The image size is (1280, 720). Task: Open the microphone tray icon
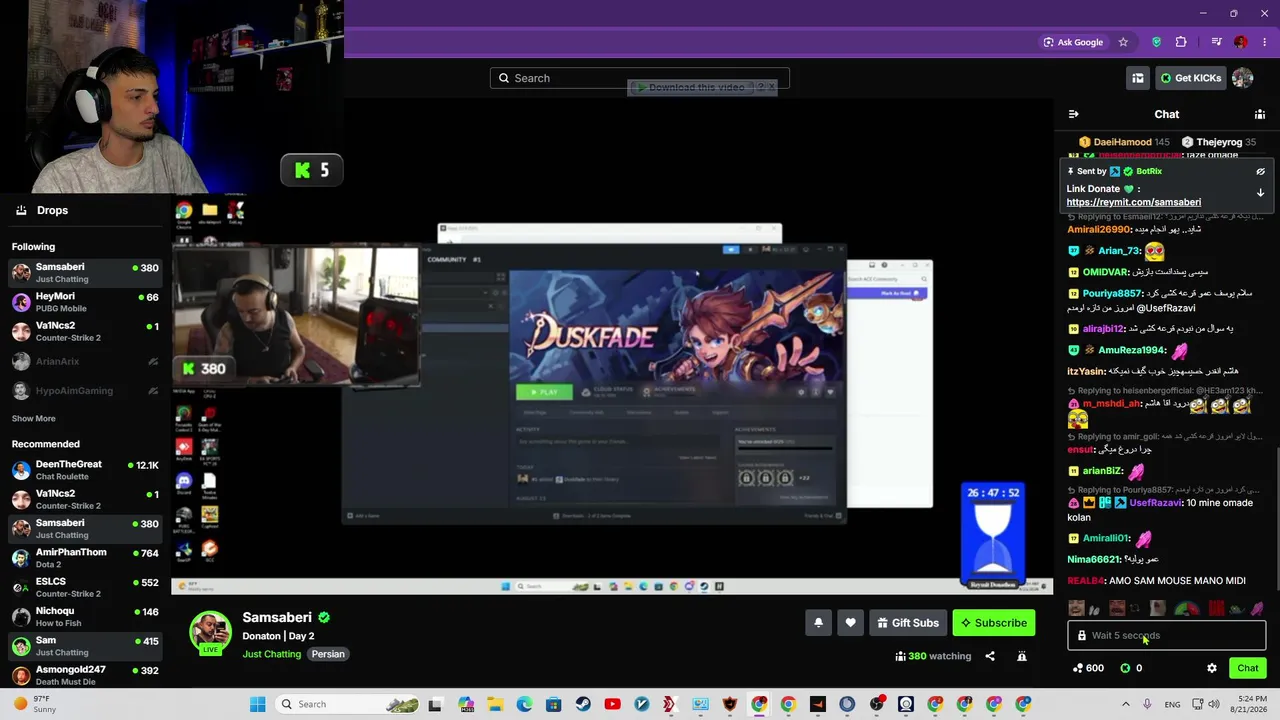point(1148,704)
